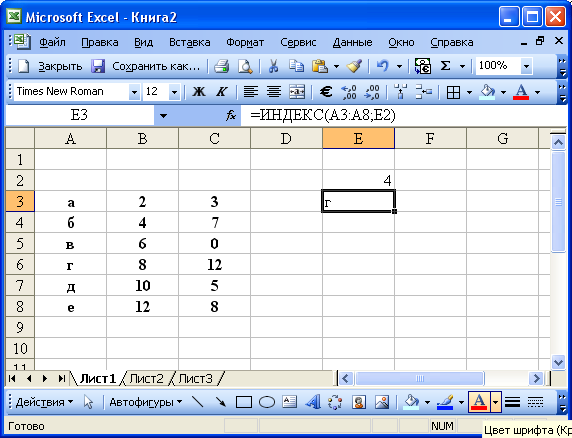Click the Закрыть toolbar button
572x438 pixels.
60,66
